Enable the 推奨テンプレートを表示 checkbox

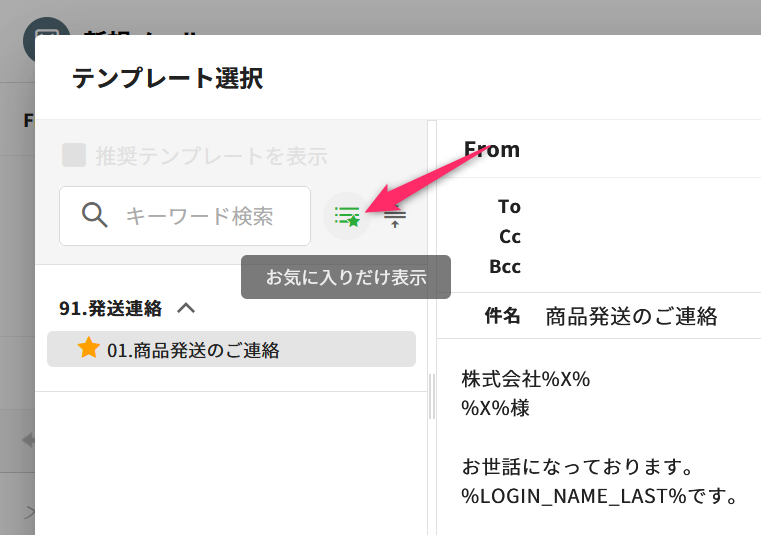click(x=74, y=155)
